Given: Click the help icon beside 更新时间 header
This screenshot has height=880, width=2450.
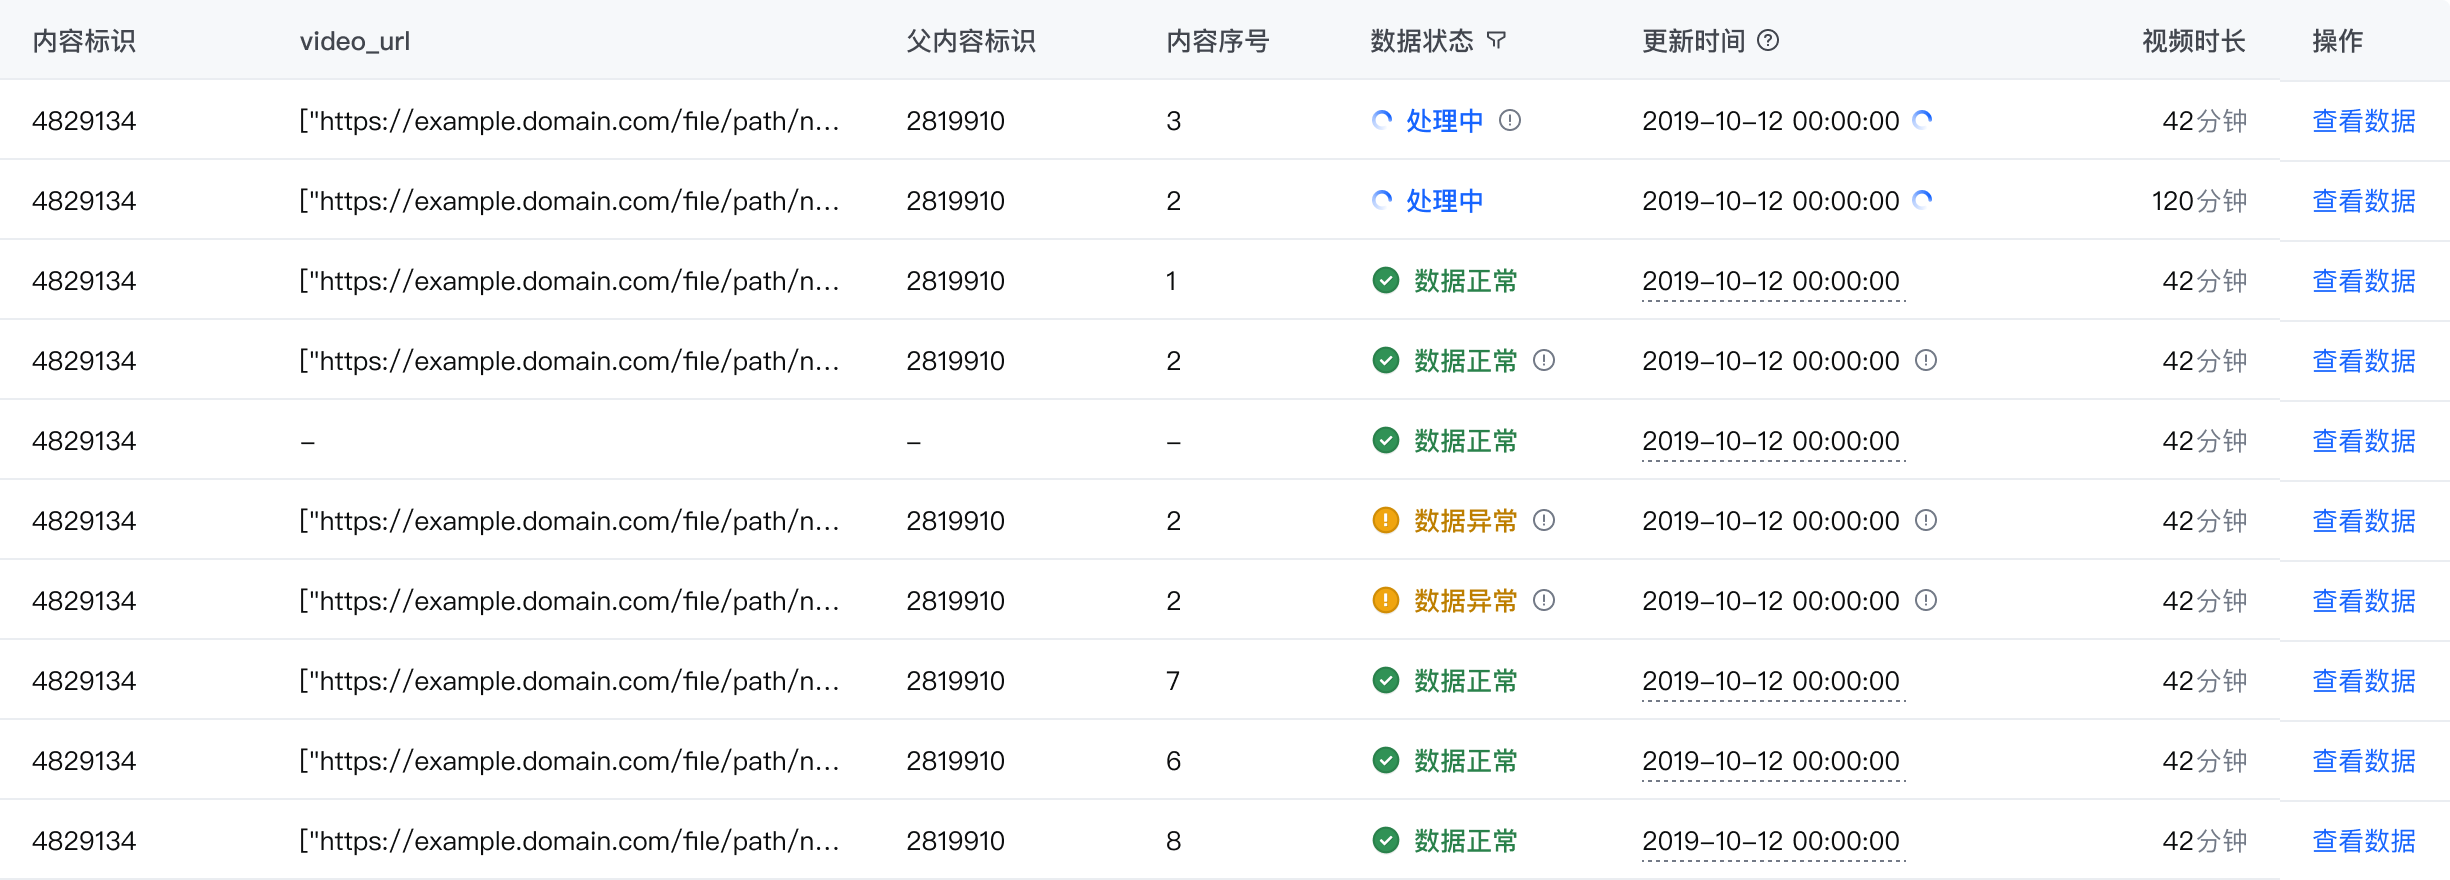Looking at the screenshot, I should pyautogui.click(x=1768, y=41).
